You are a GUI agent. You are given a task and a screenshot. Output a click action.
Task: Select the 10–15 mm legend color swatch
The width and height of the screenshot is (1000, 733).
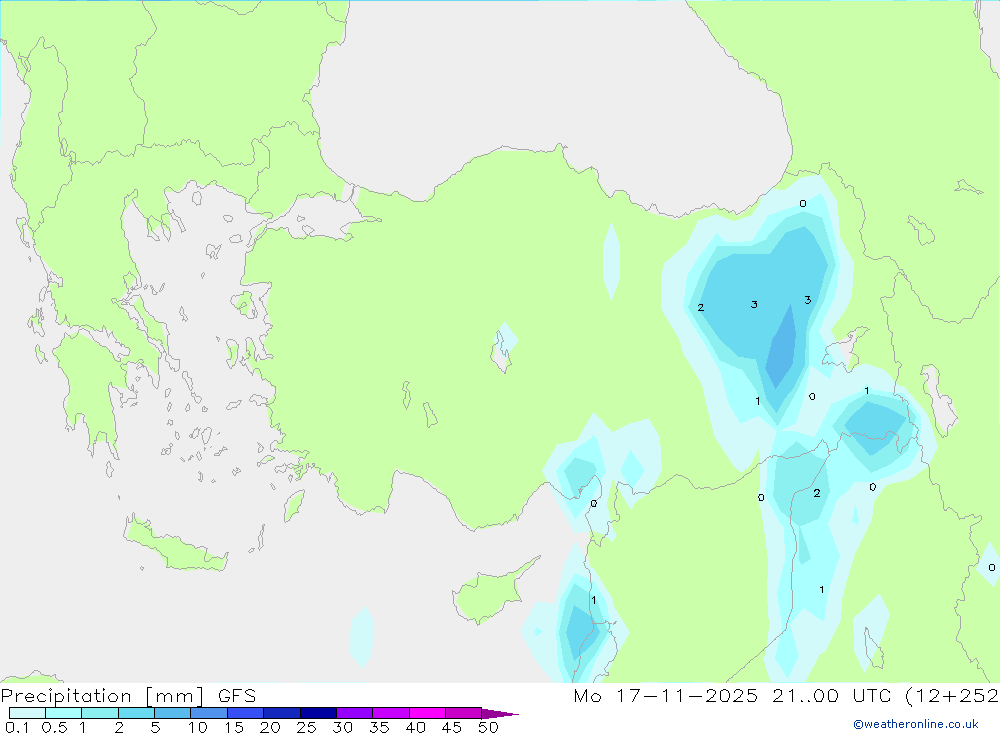click(209, 713)
